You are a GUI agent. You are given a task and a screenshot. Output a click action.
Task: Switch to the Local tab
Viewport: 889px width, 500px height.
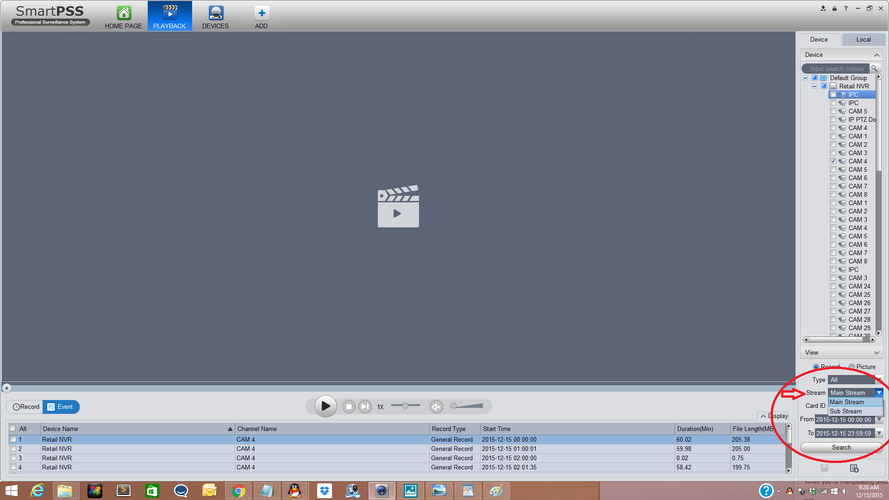tap(863, 40)
